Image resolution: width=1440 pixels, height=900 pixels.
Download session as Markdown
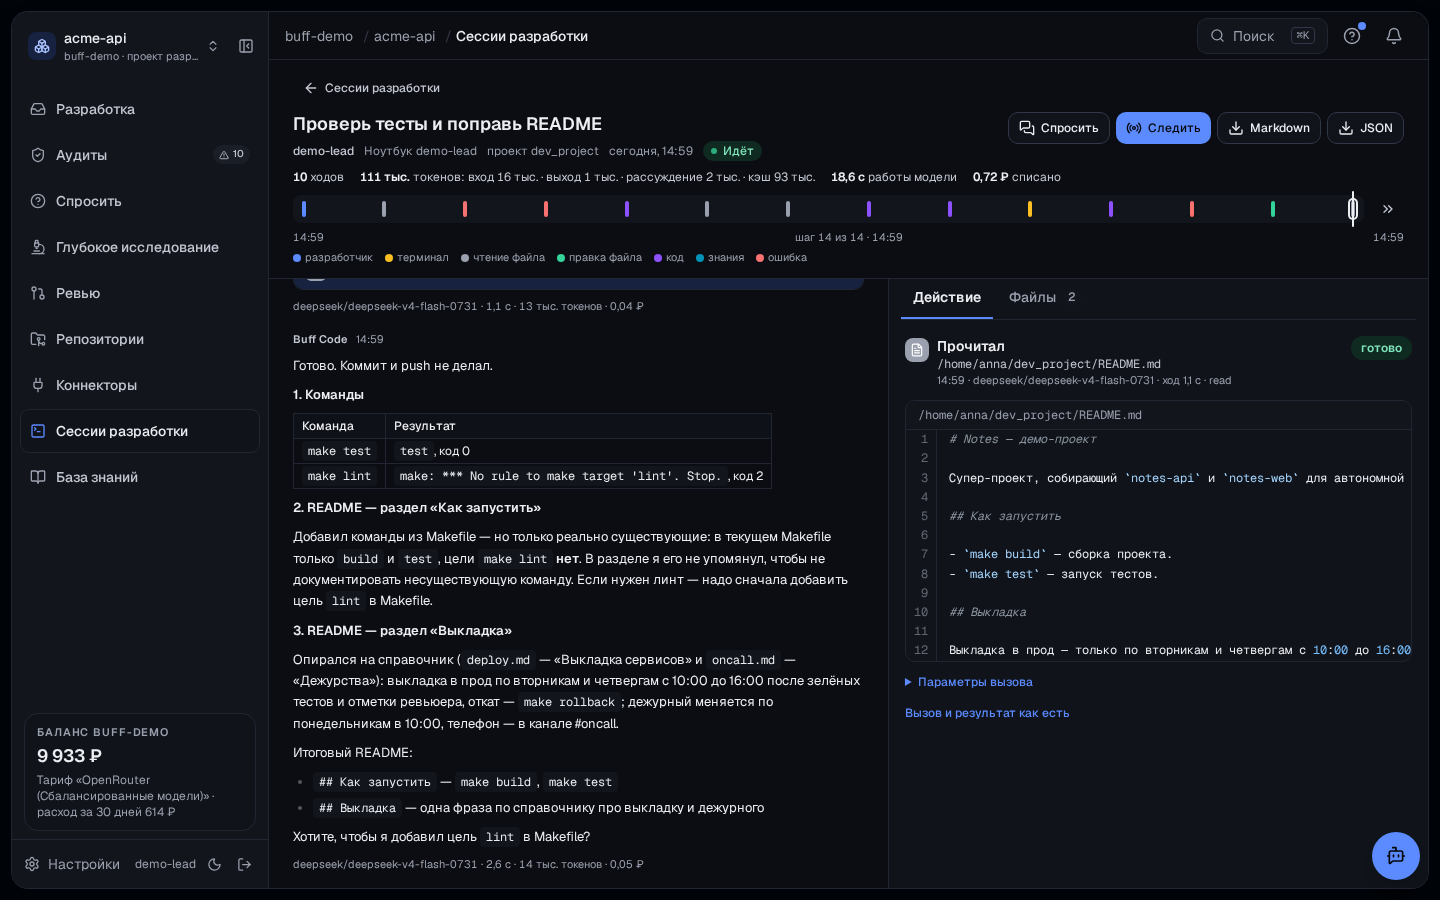[x=1269, y=128]
